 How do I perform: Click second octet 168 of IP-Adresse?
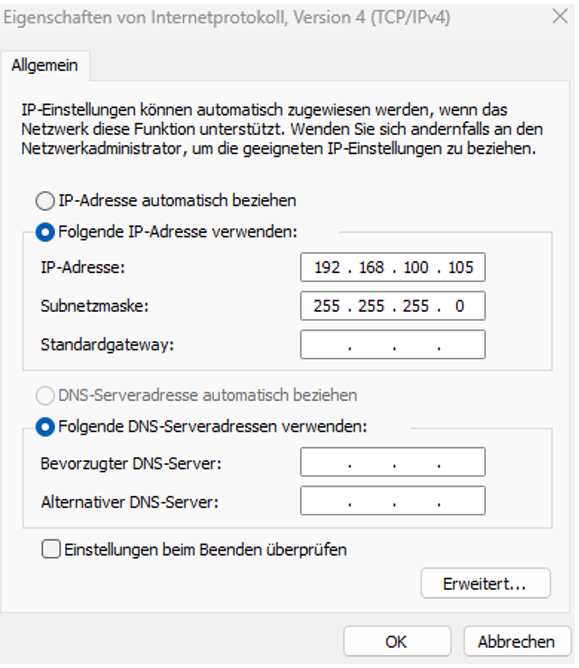[x=372, y=268]
